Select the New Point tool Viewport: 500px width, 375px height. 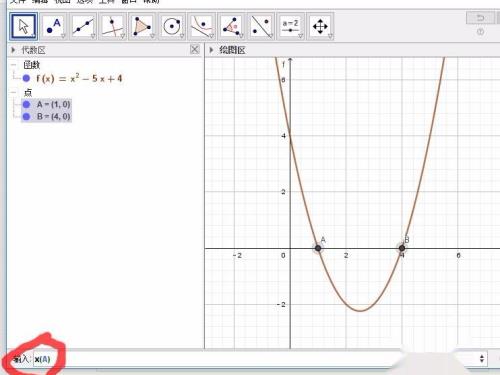(x=54, y=26)
